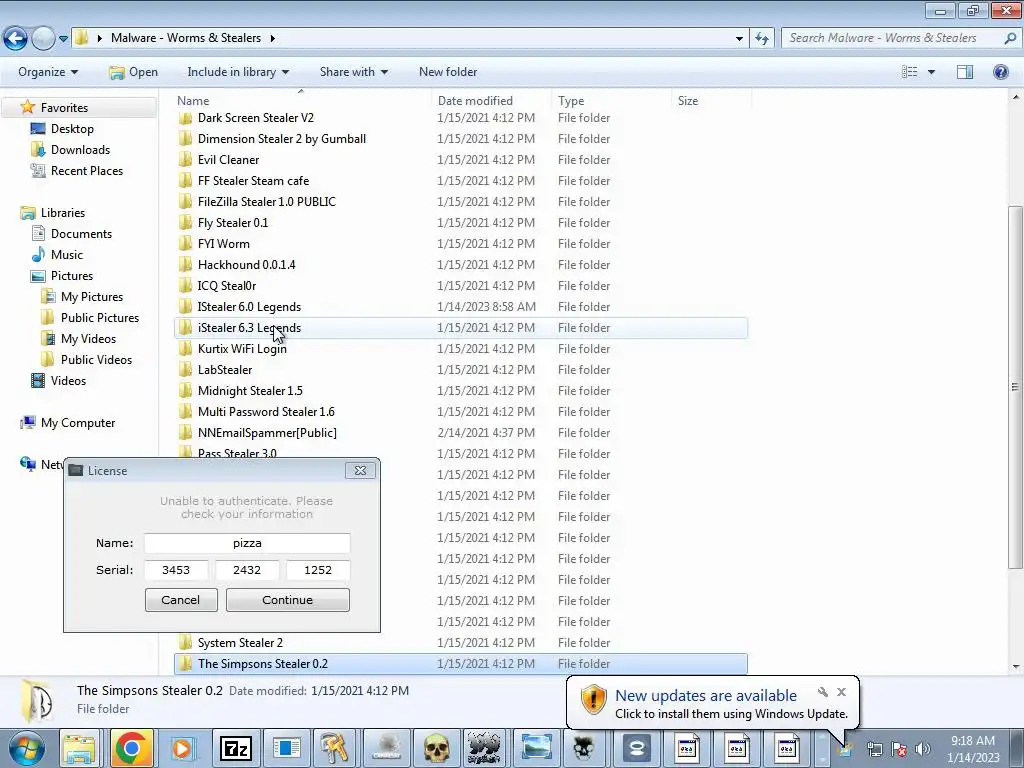Viewport: 1024px width, 768px height.
Task: Click the serial field containing 2432
Action: [x=247, y=570]
